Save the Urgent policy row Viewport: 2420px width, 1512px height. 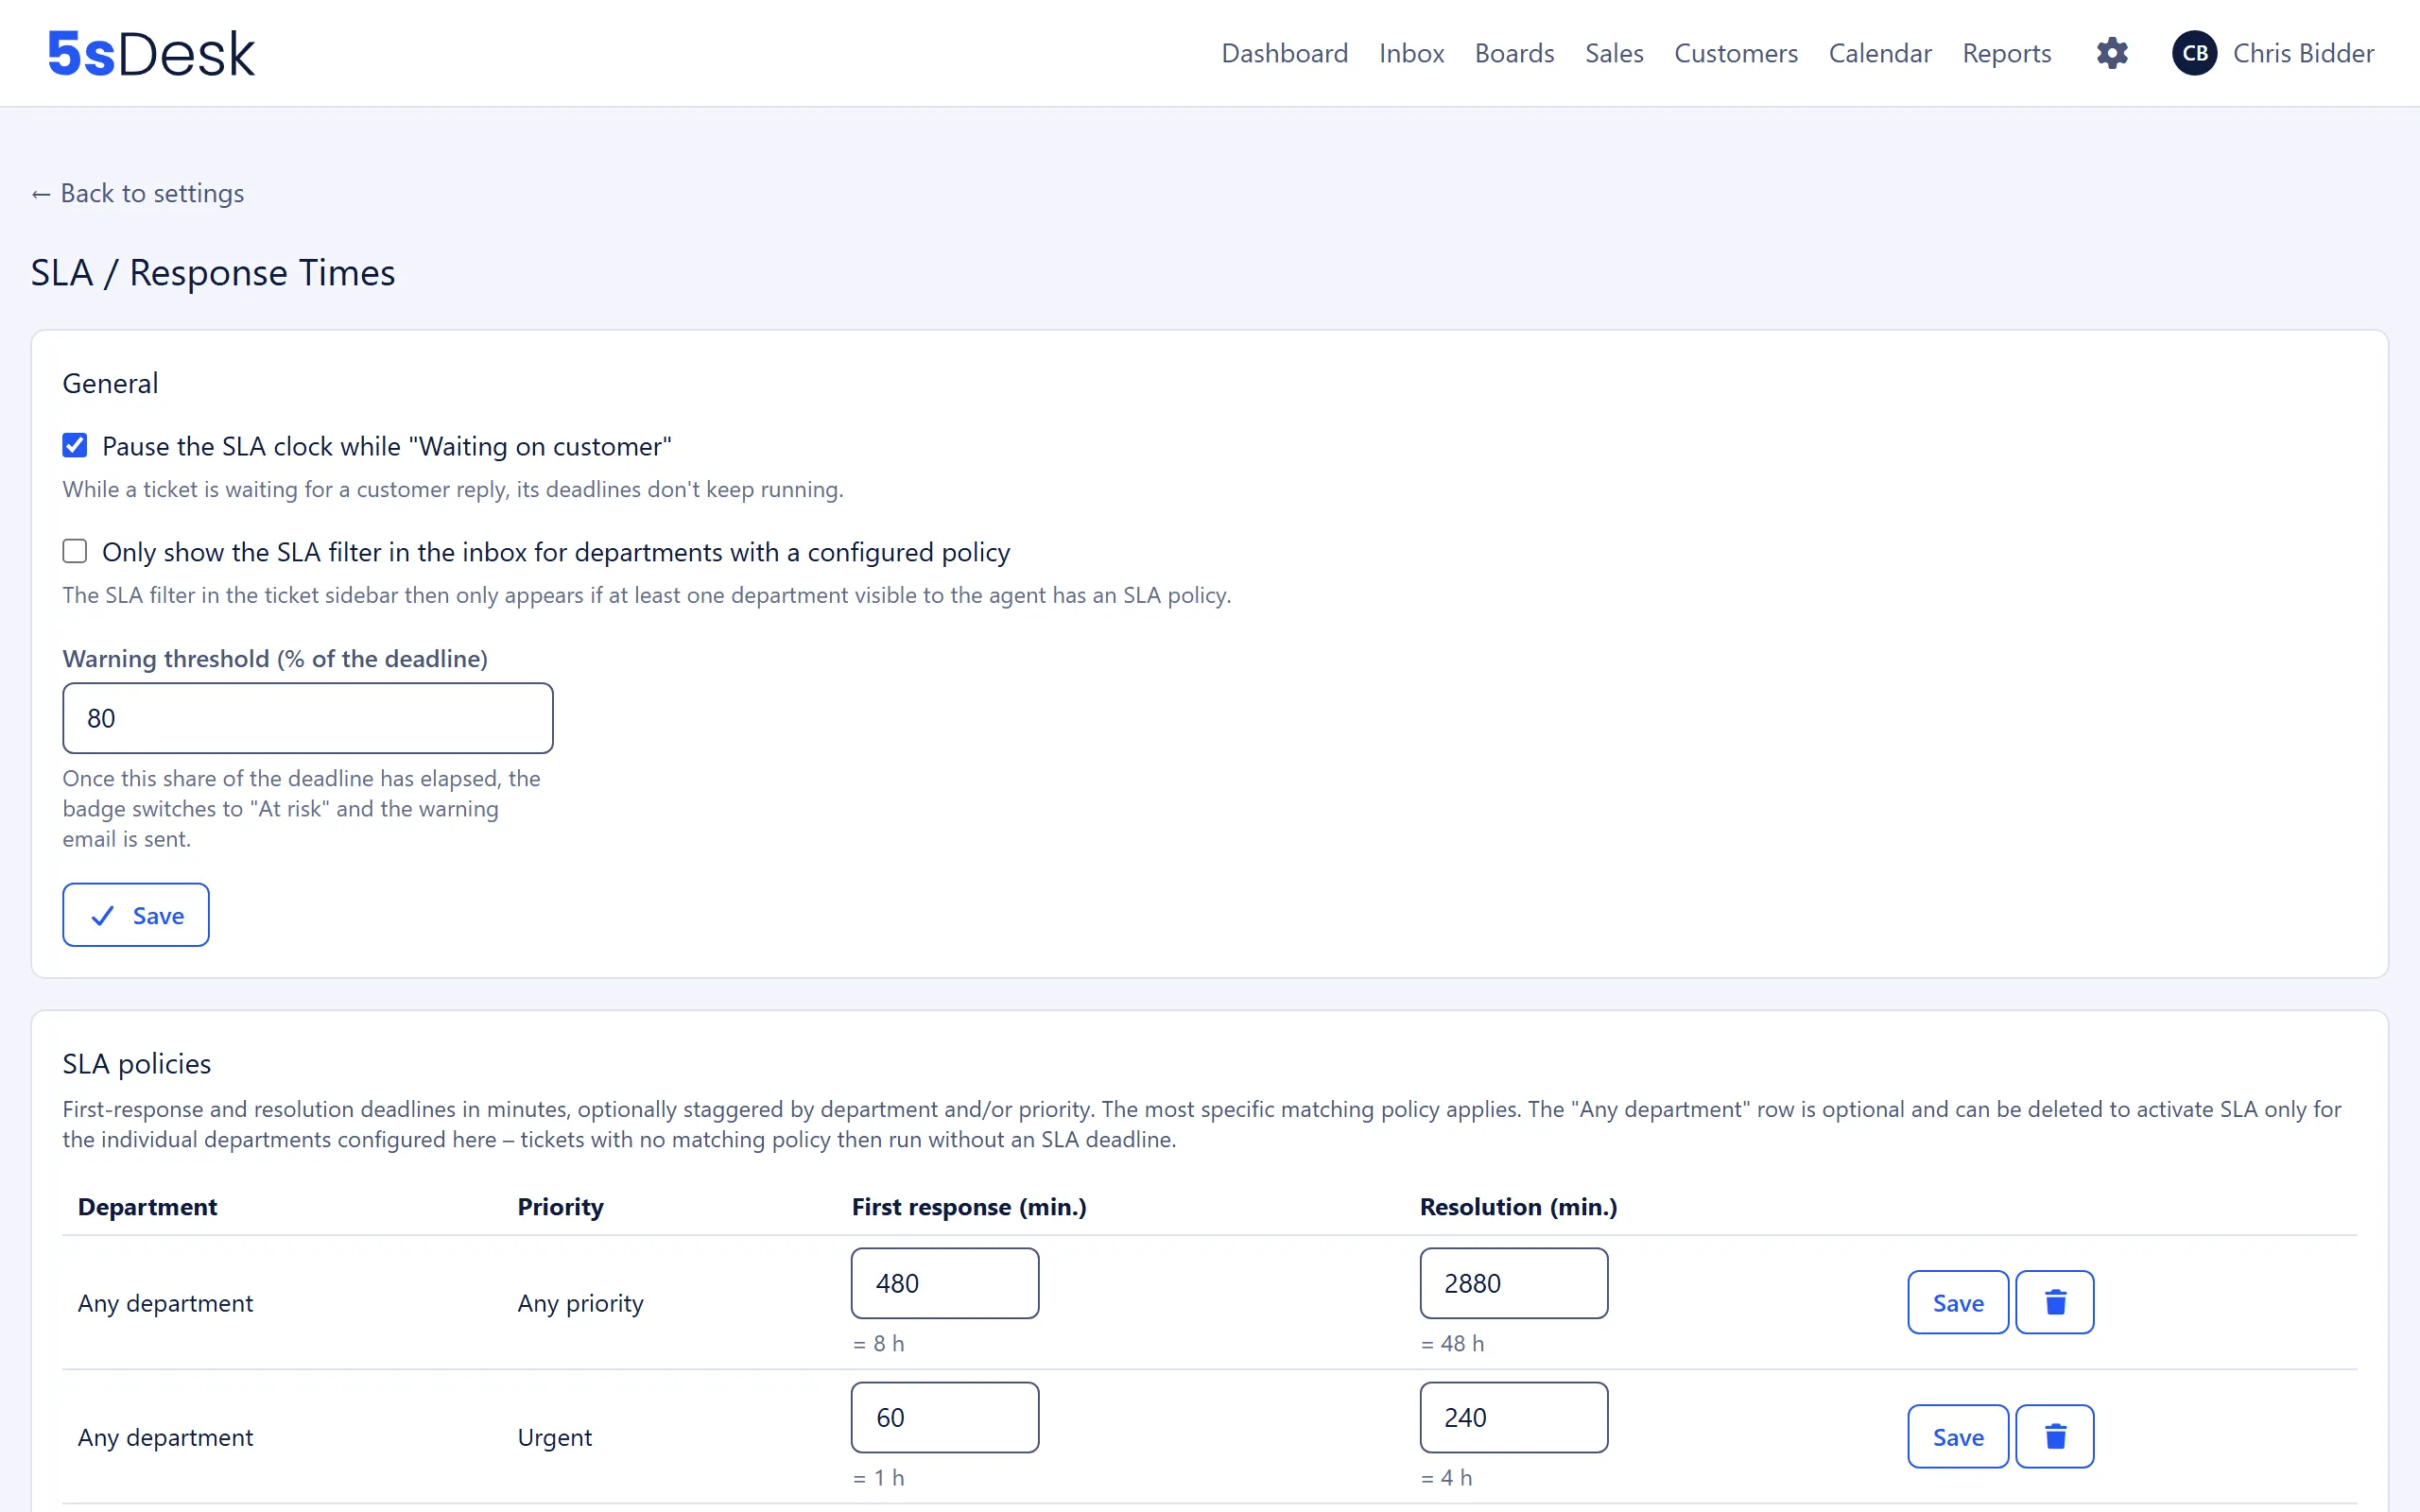coord(1958,1436)
